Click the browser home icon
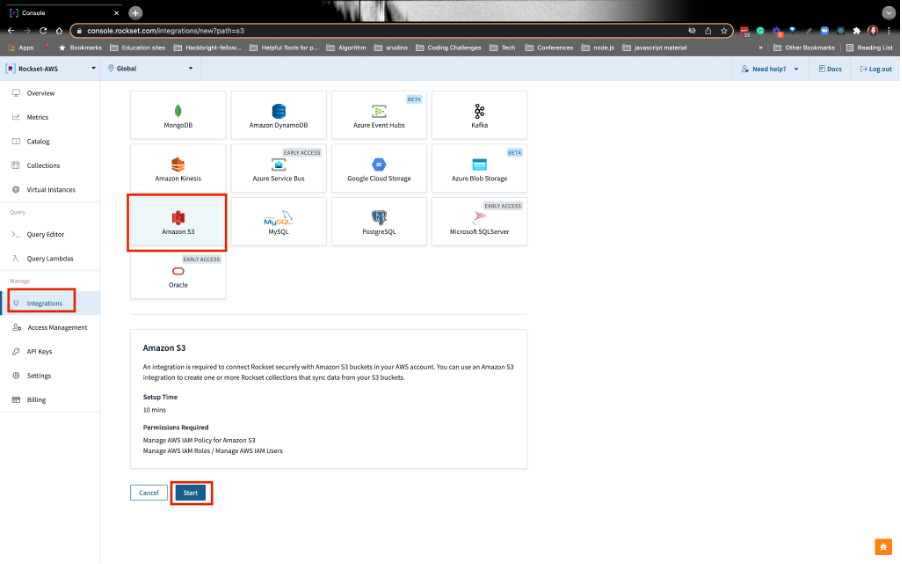Image resolution: width=902 pixels, height=564 pixels. (x=59, y=31)
